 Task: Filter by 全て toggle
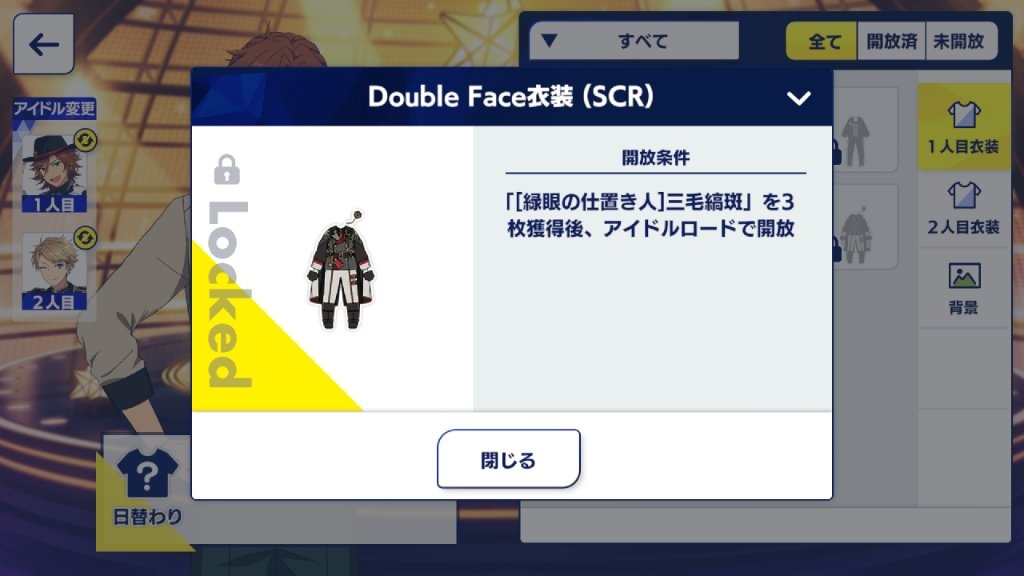[822, 41]
